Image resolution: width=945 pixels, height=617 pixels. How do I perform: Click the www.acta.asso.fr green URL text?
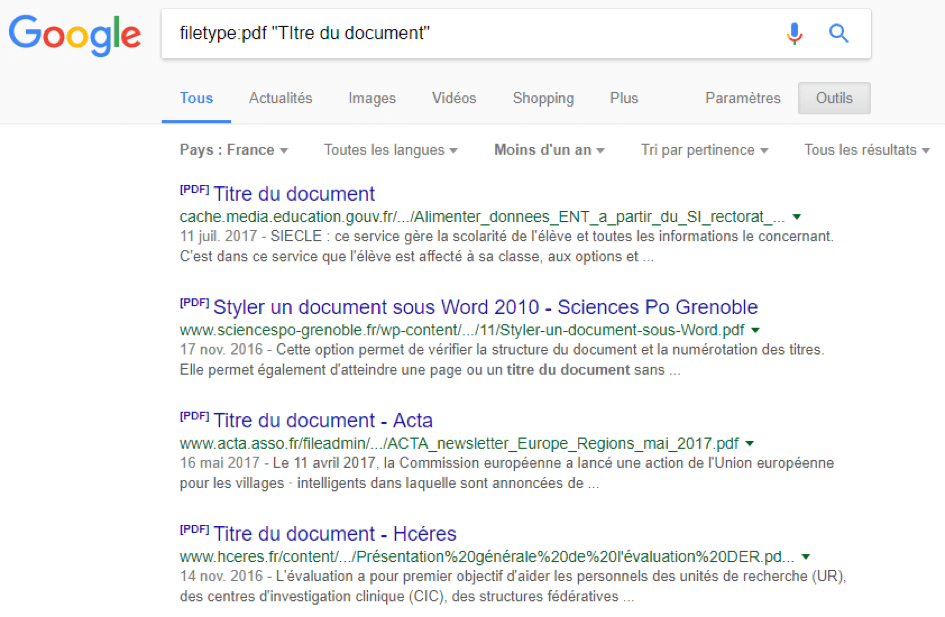coord(459,443)
